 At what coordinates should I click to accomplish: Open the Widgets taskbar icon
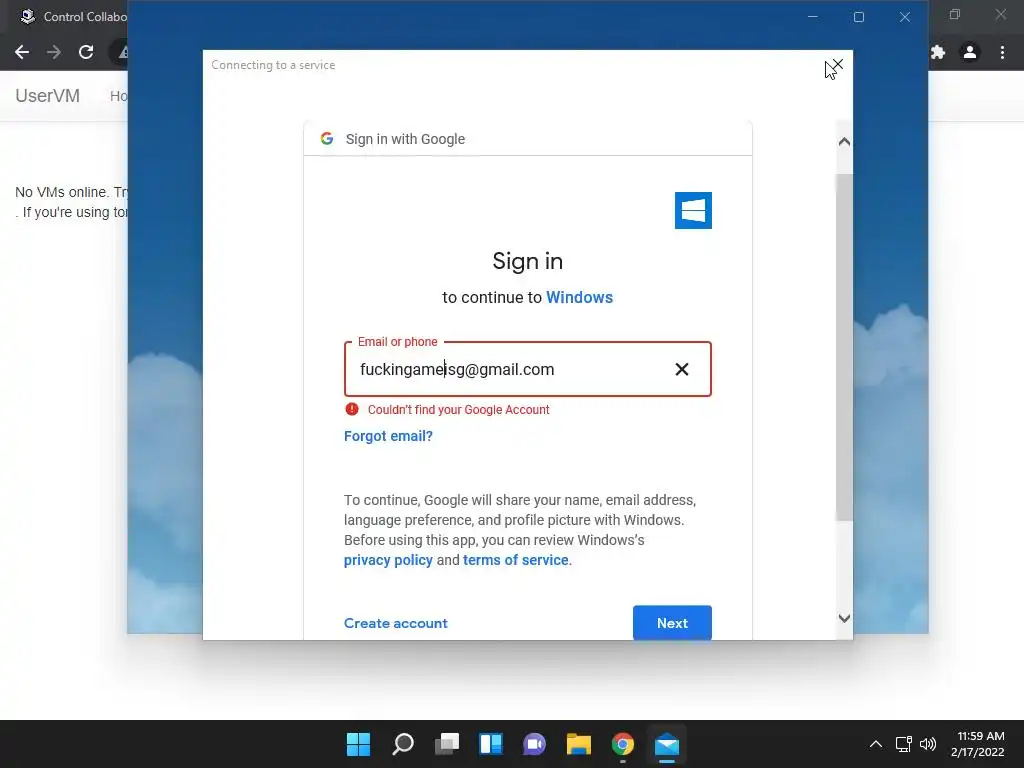click(490, 744)
